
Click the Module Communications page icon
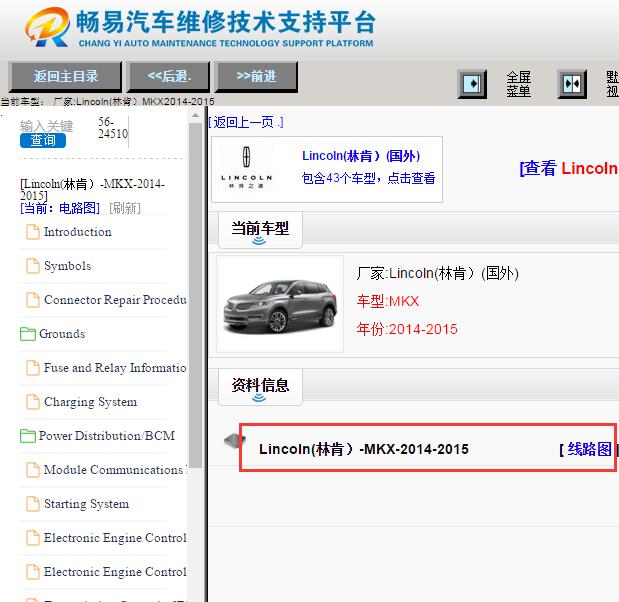coord(33,470)
